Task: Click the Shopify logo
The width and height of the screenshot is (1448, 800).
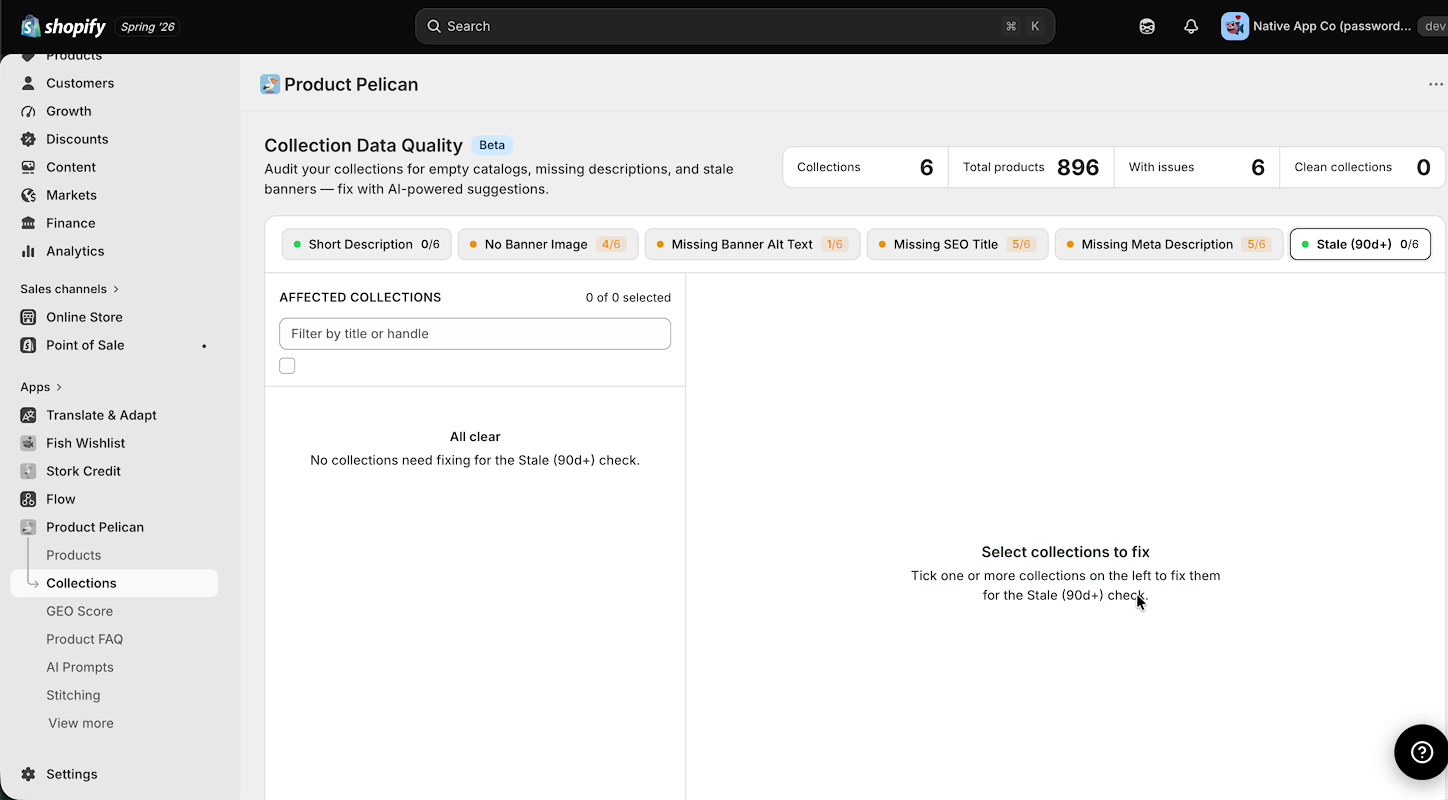Action: coord(63,26)
